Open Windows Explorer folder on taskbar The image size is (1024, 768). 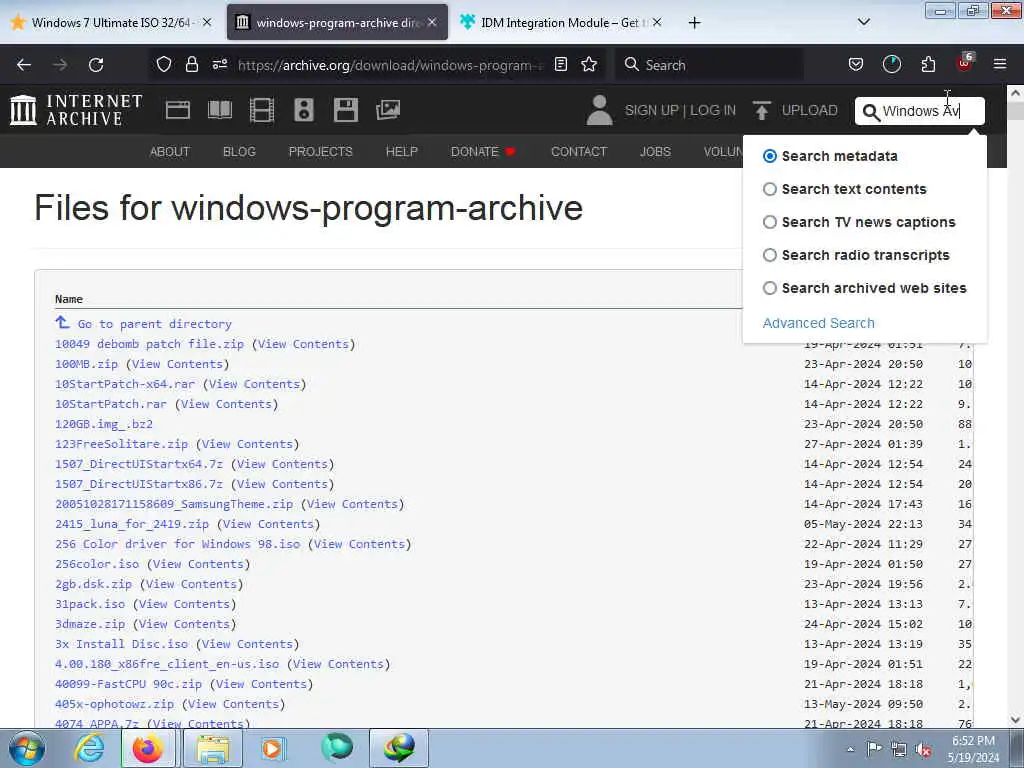click(213, 748)
